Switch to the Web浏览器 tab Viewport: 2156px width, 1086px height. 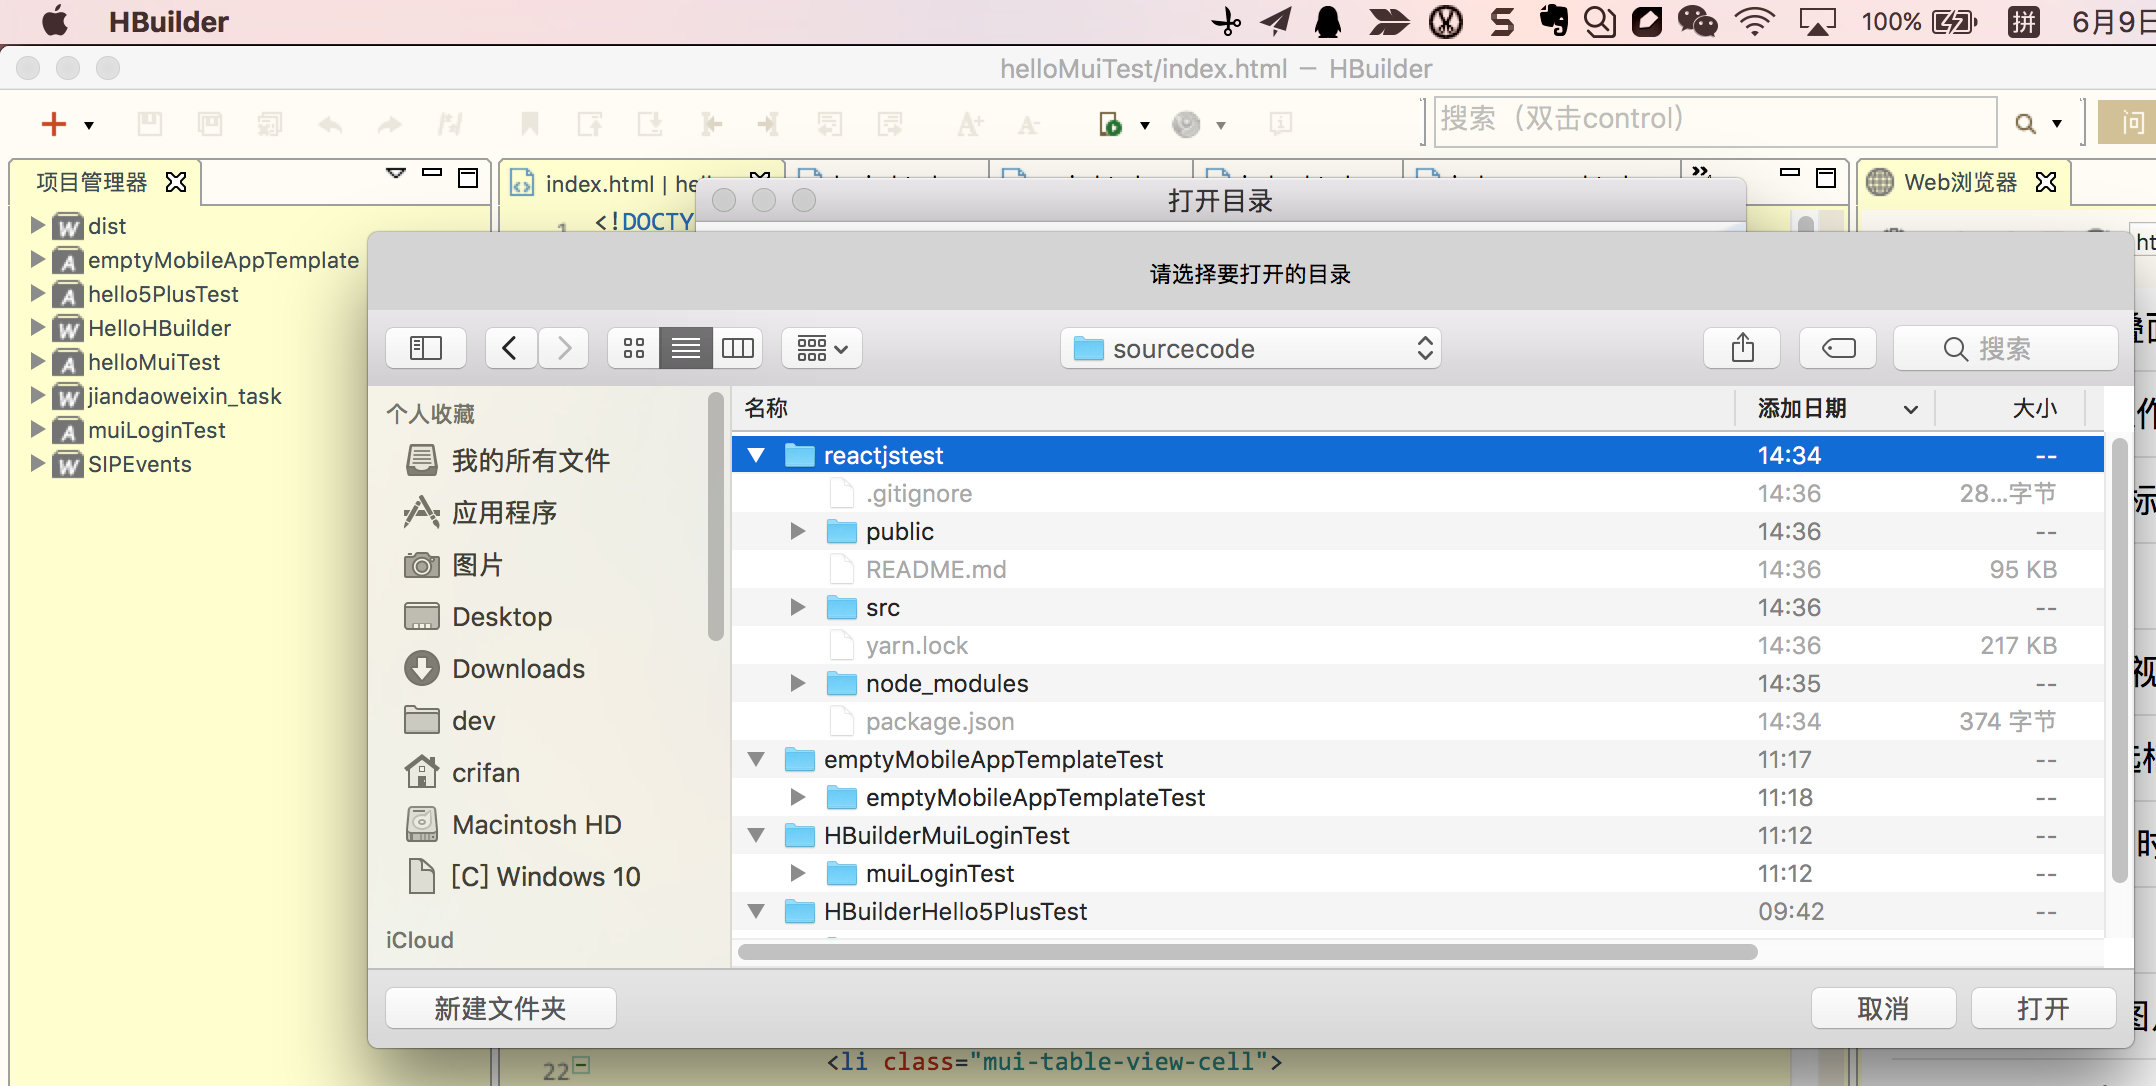click(x=1958, y=182)
